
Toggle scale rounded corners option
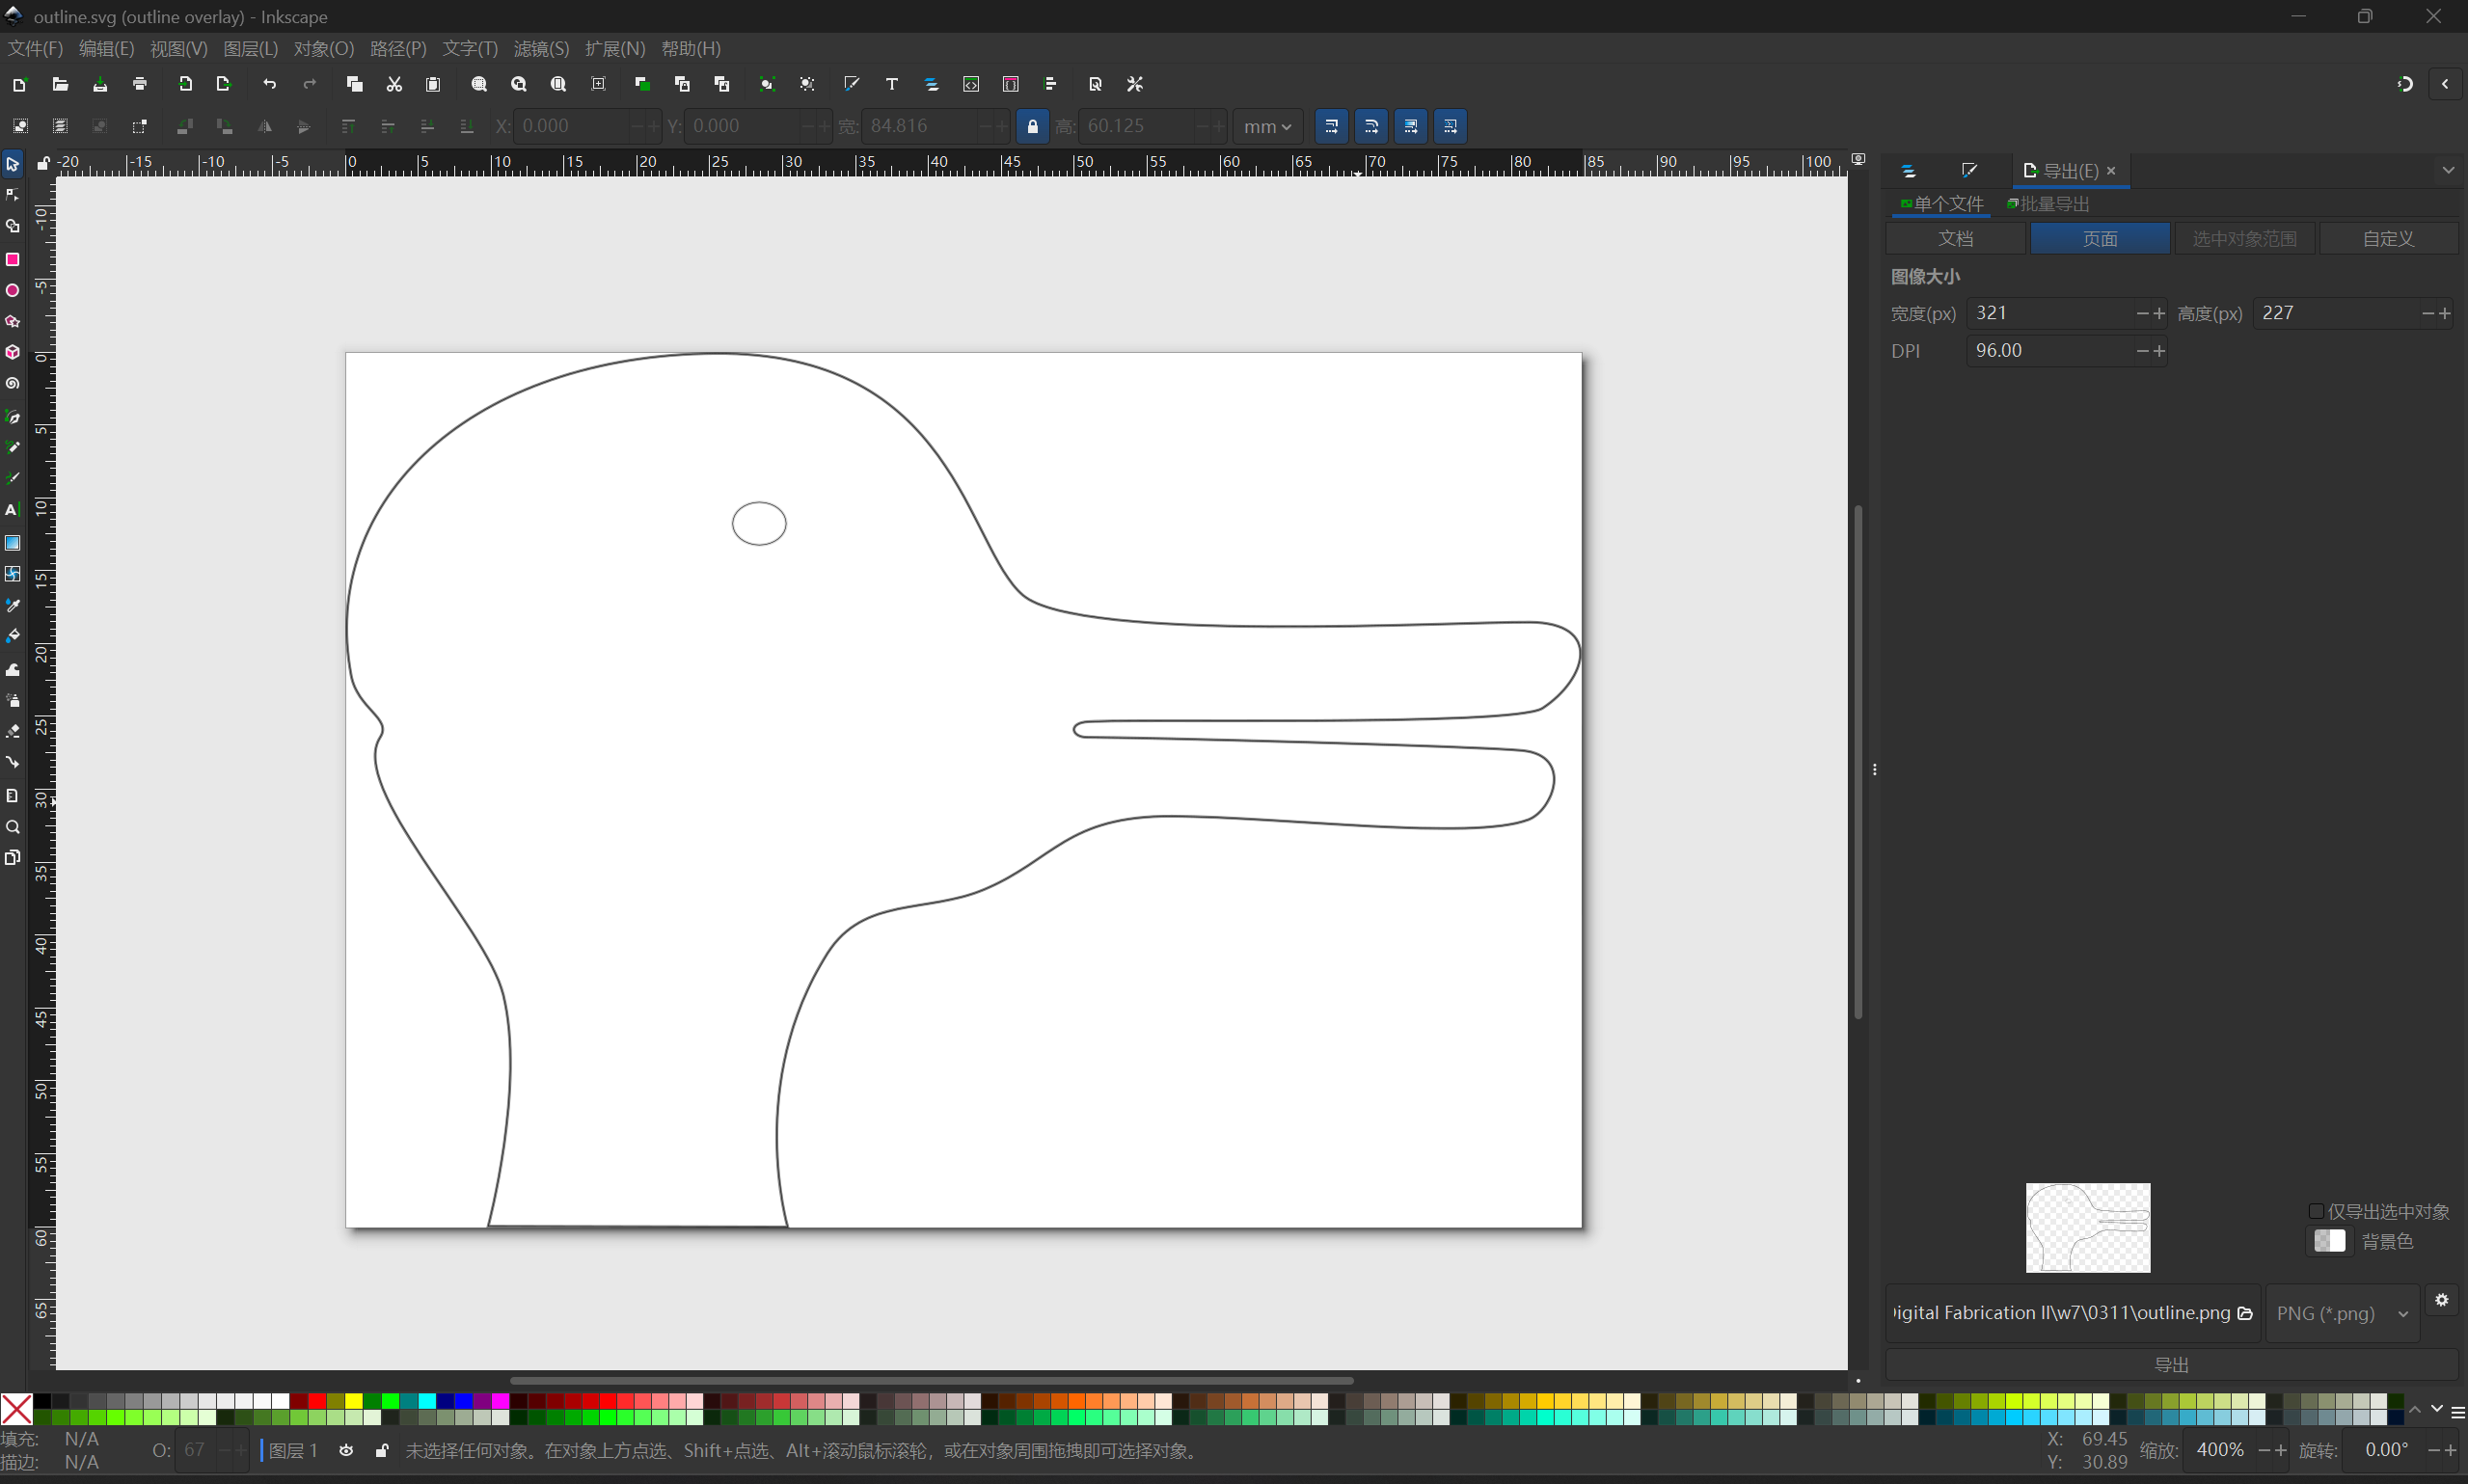[1372, 126]
